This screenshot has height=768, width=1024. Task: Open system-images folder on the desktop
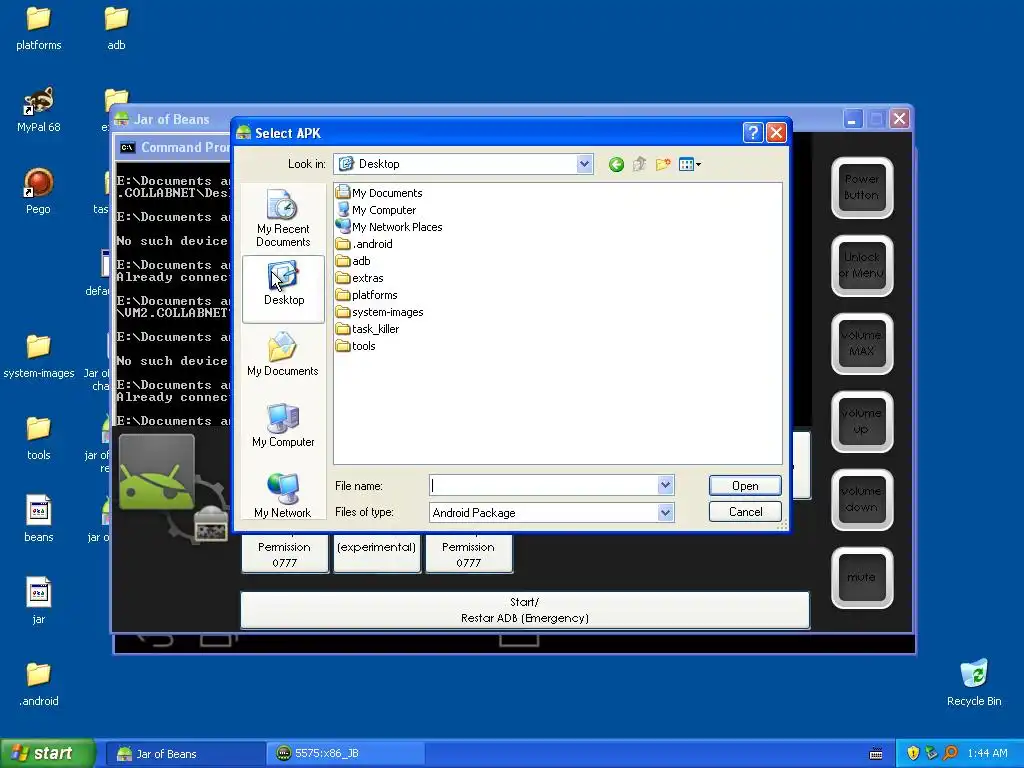pos(39,356)
